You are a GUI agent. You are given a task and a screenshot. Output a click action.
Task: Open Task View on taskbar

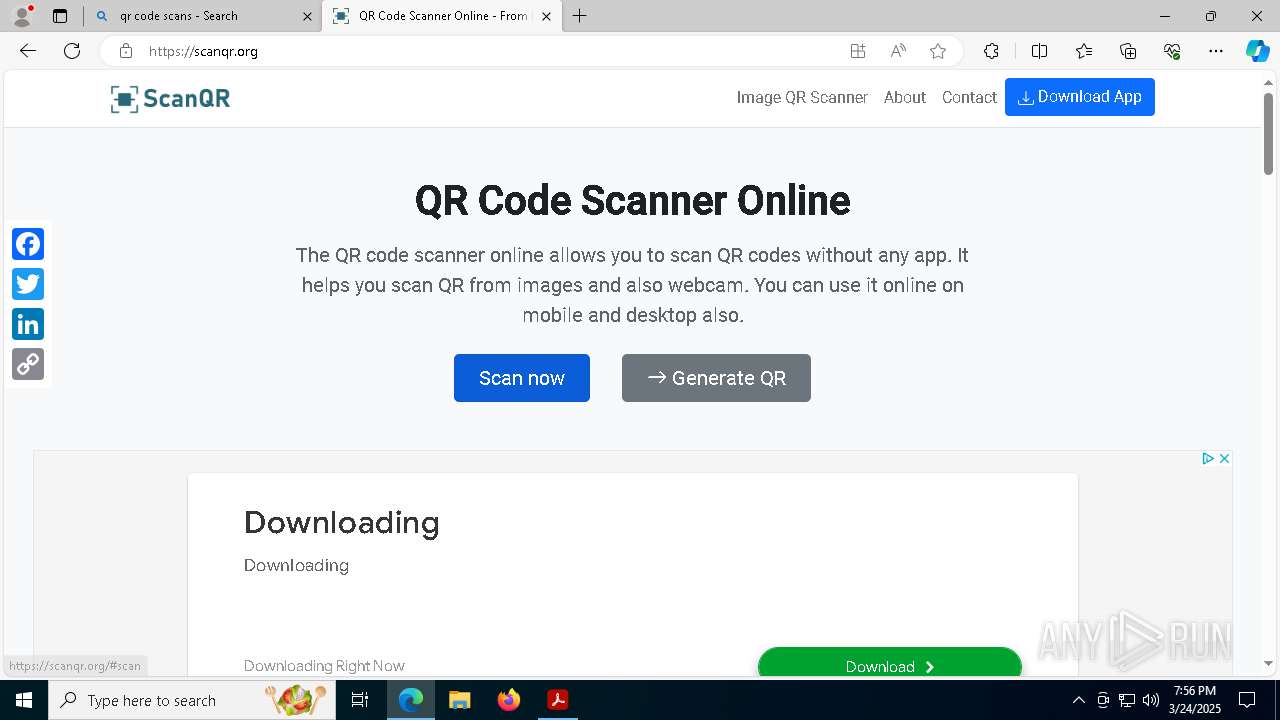point(360,700)
